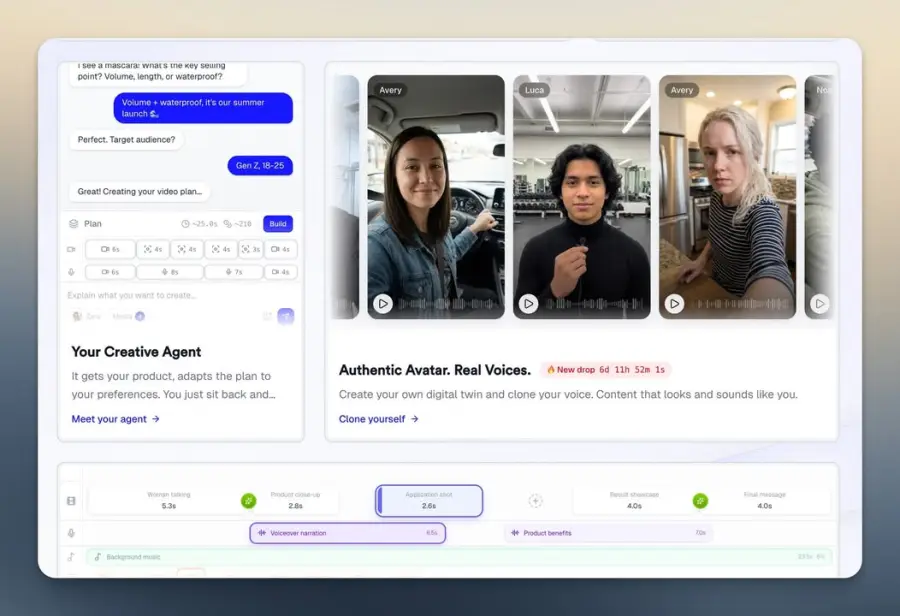Select the 'Final message' 4.0s timeline clip
This screenshot has width=900, height=616.
coord(765,501)
